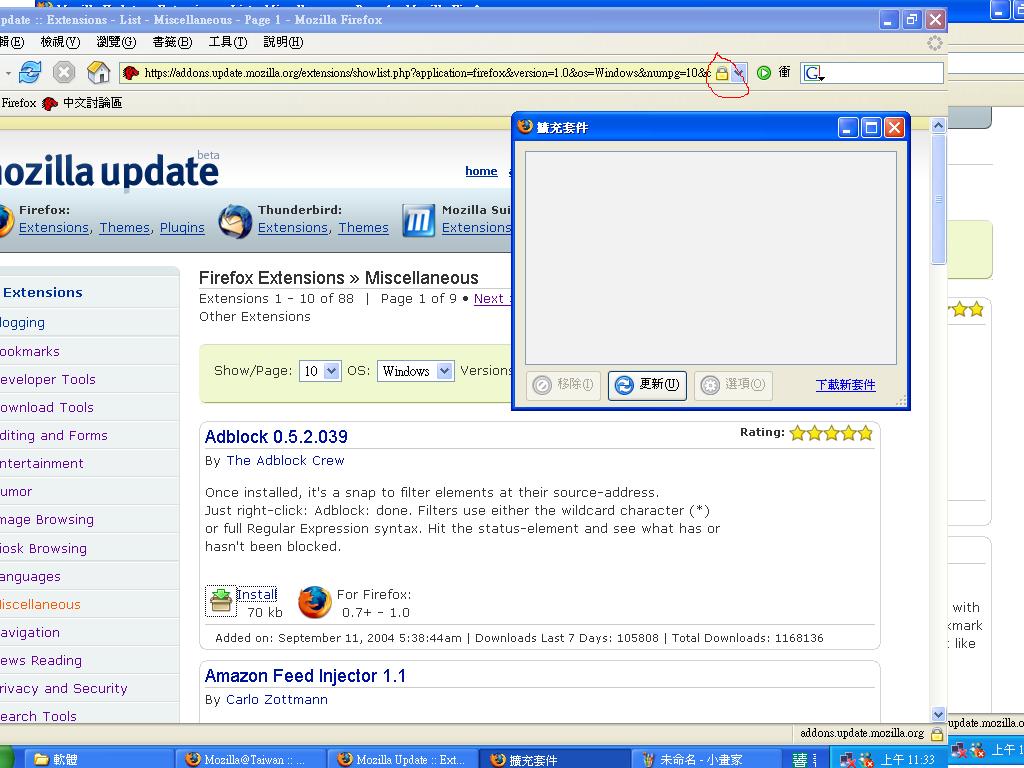Open Thunderbird Extensions link
Image resolution: width=1024 pixels, height=768 pixels.
293,227
